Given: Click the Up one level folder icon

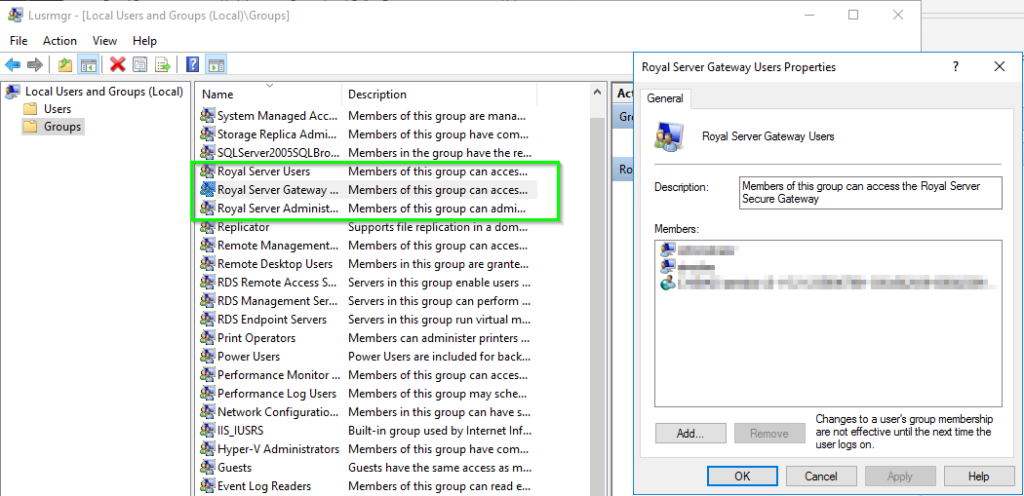Looking at the screenshot, I should 65,65.
